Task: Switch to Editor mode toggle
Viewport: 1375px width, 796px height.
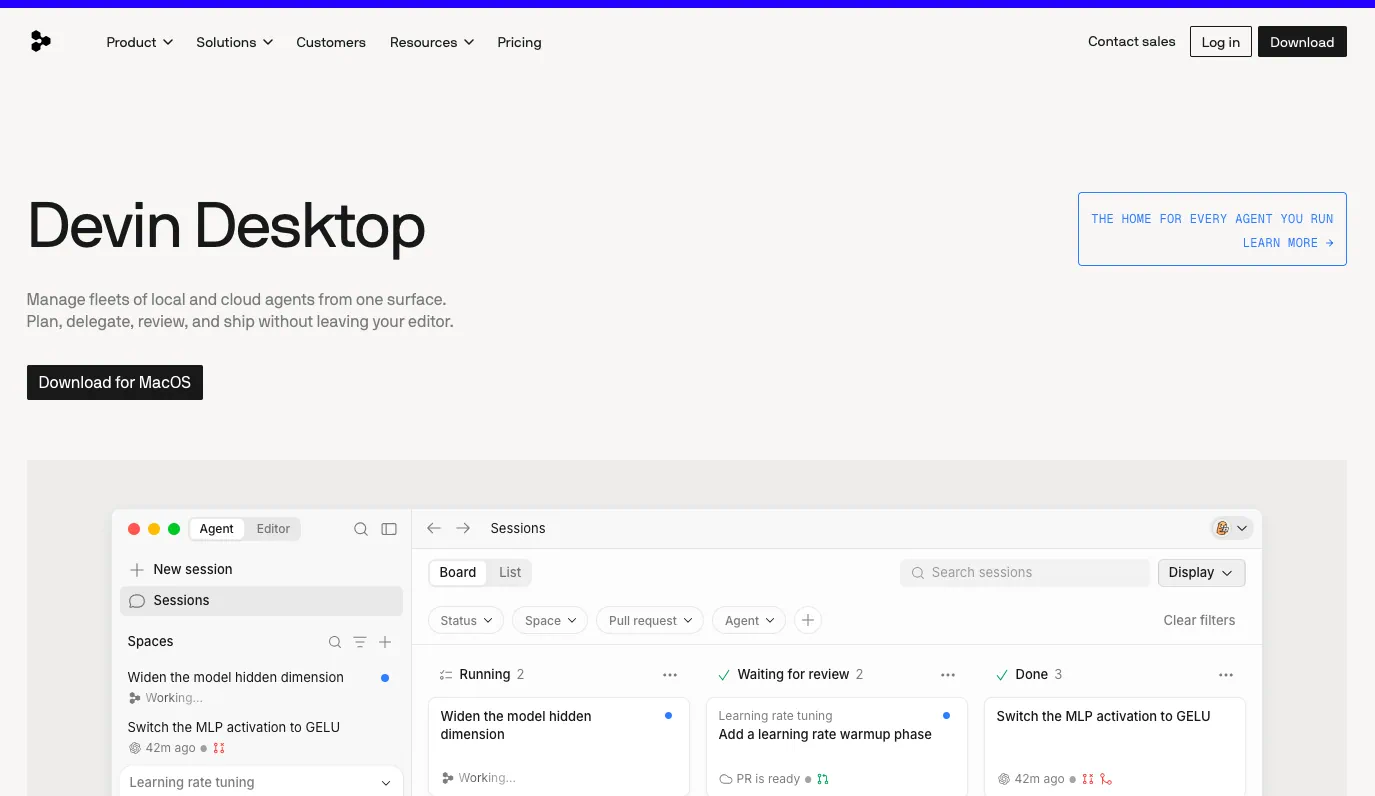Action: [x=273, y=529]
